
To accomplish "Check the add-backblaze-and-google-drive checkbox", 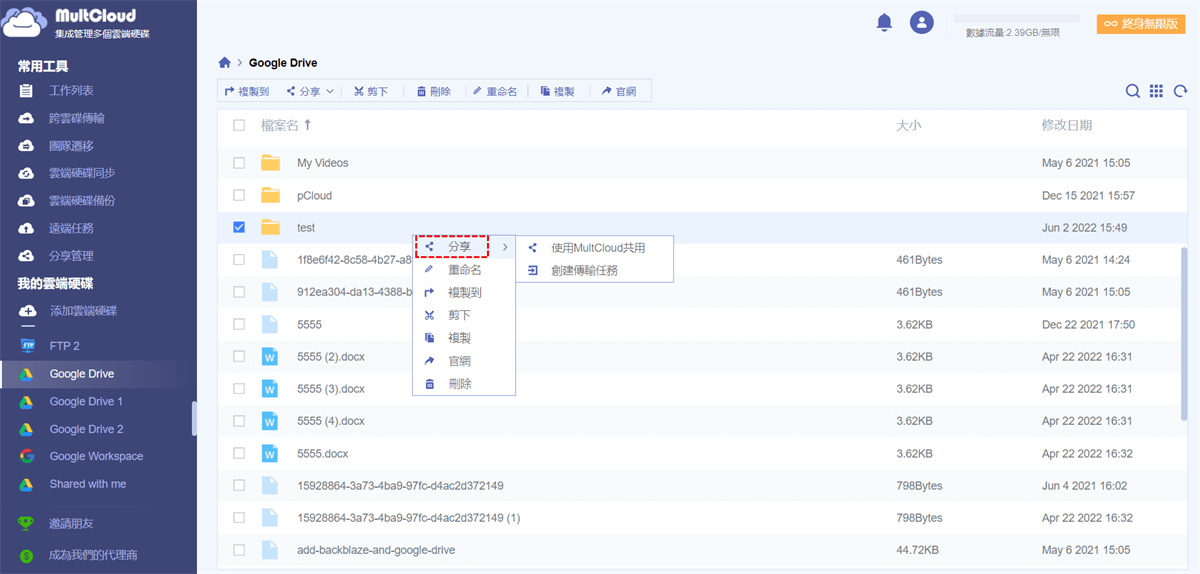I will [x=239, y=550].
